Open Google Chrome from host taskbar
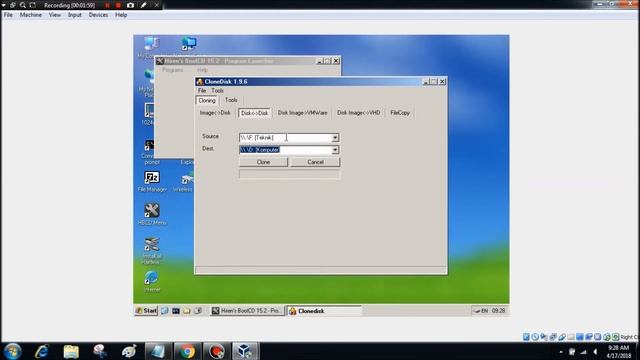Image resolution: width=640 pixels, height=360 pixels. (187, 351)
